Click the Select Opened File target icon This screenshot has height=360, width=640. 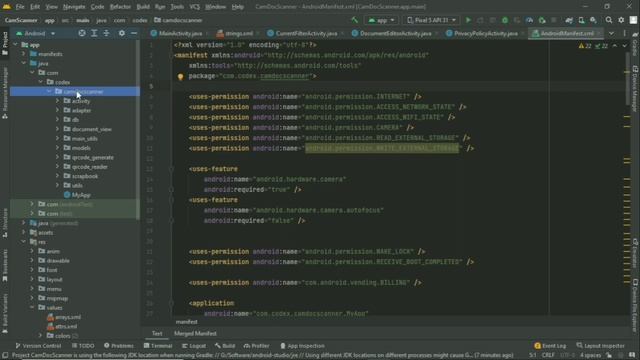pos(82,33)
